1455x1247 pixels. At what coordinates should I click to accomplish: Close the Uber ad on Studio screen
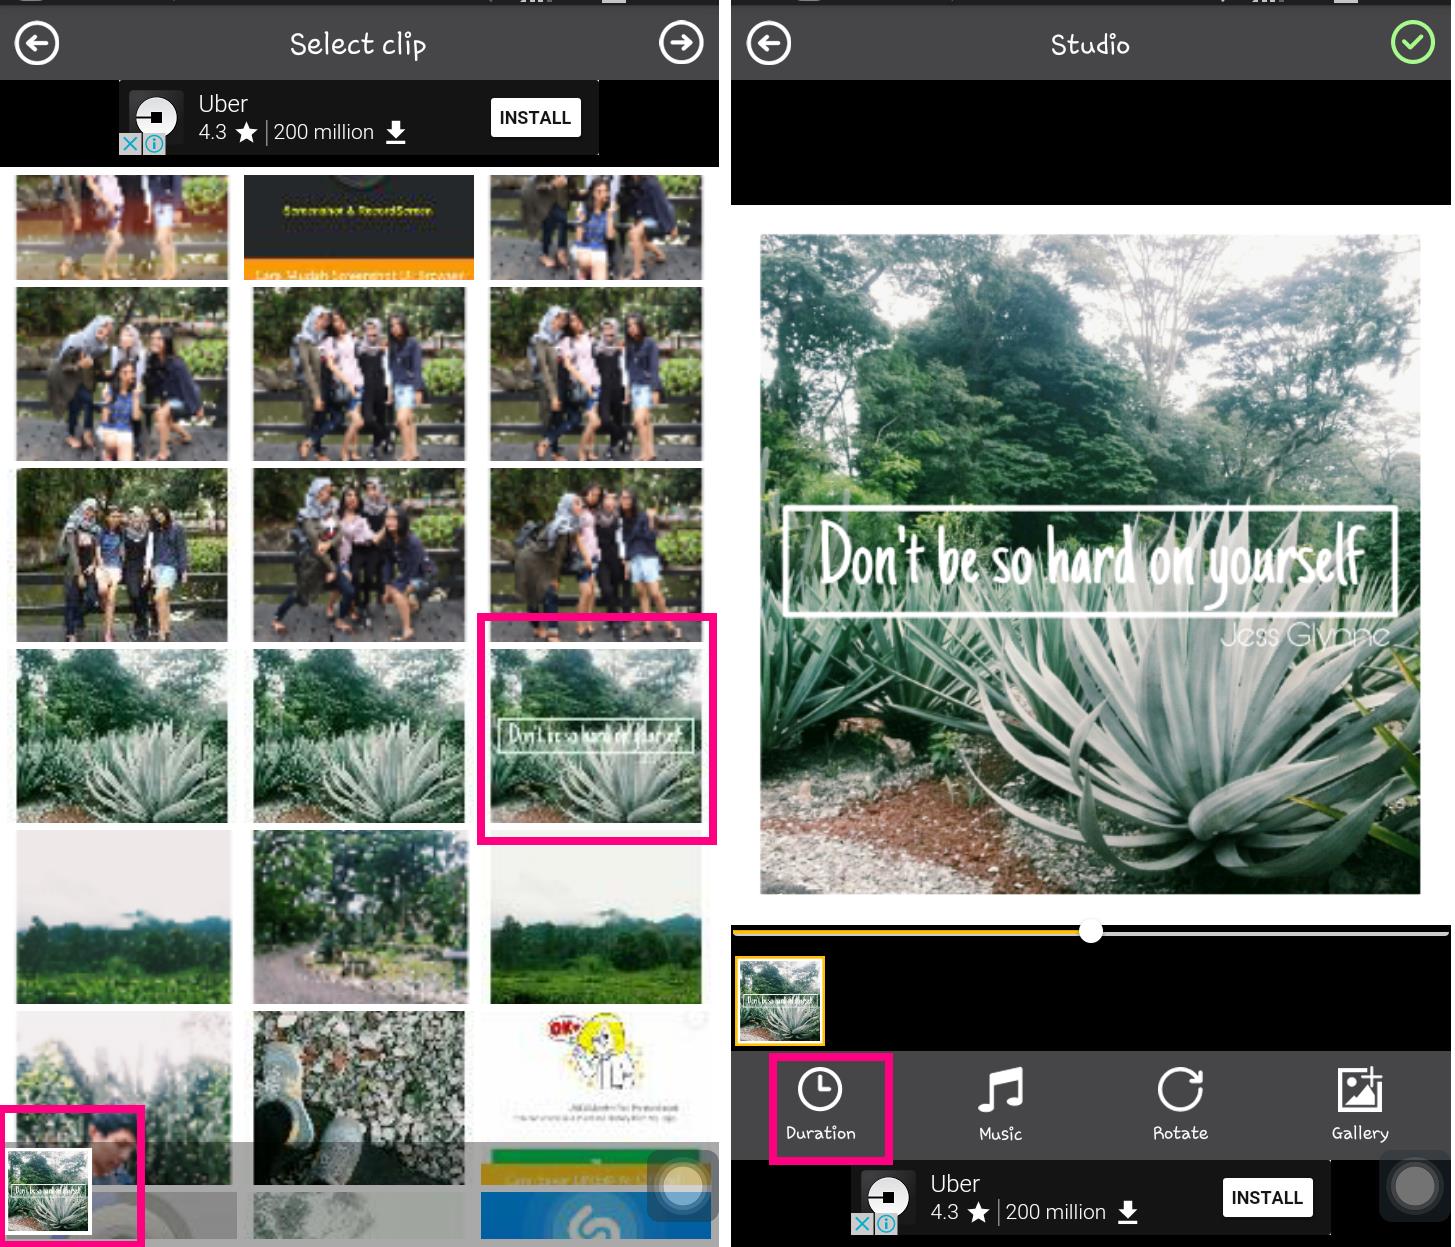(862, 1224)
